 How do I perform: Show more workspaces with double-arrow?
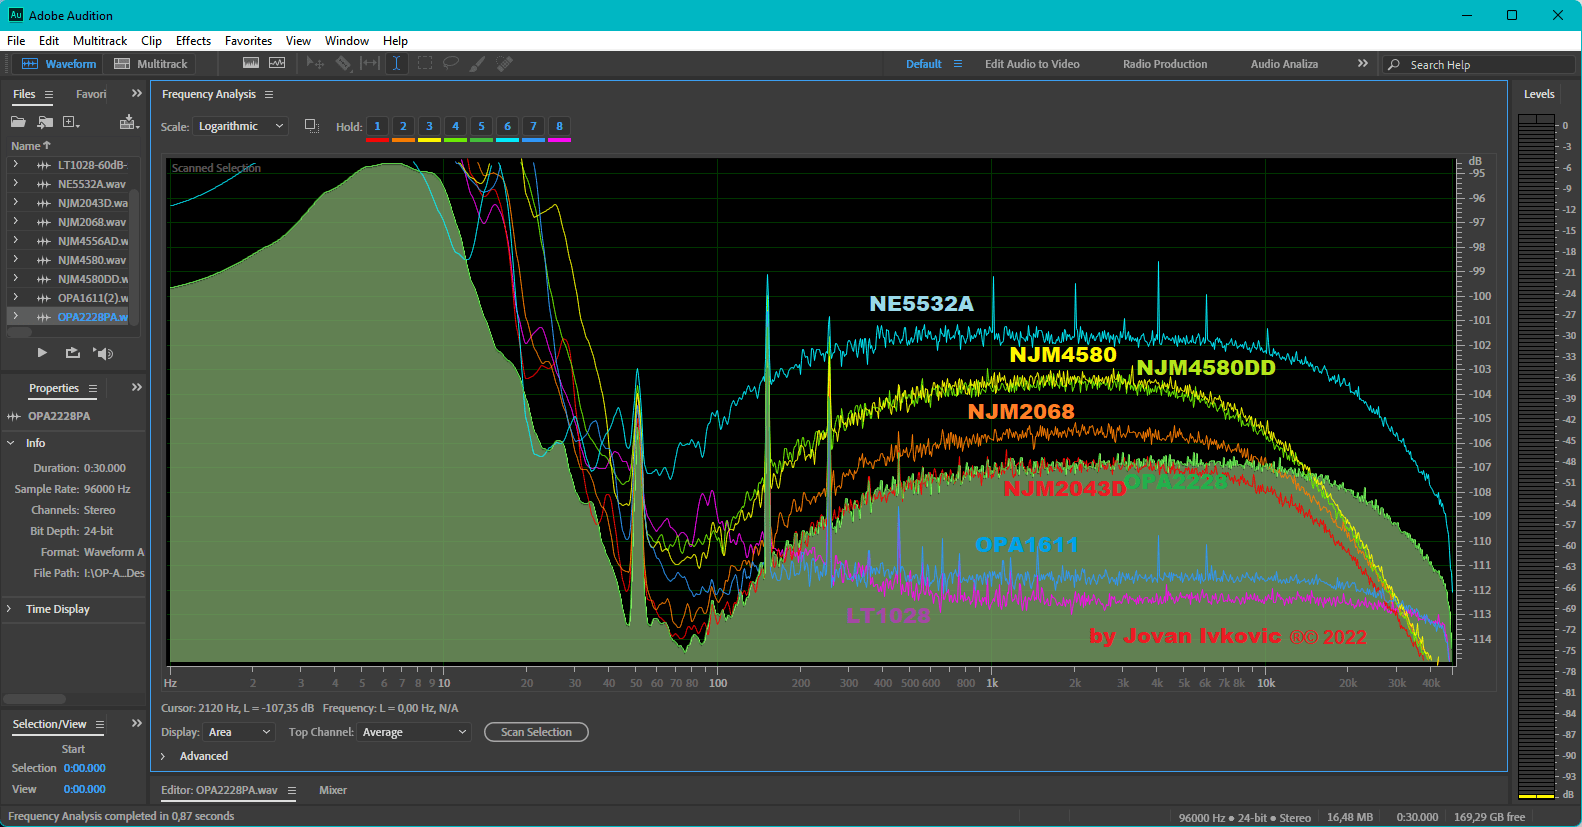pos(1362,64)
